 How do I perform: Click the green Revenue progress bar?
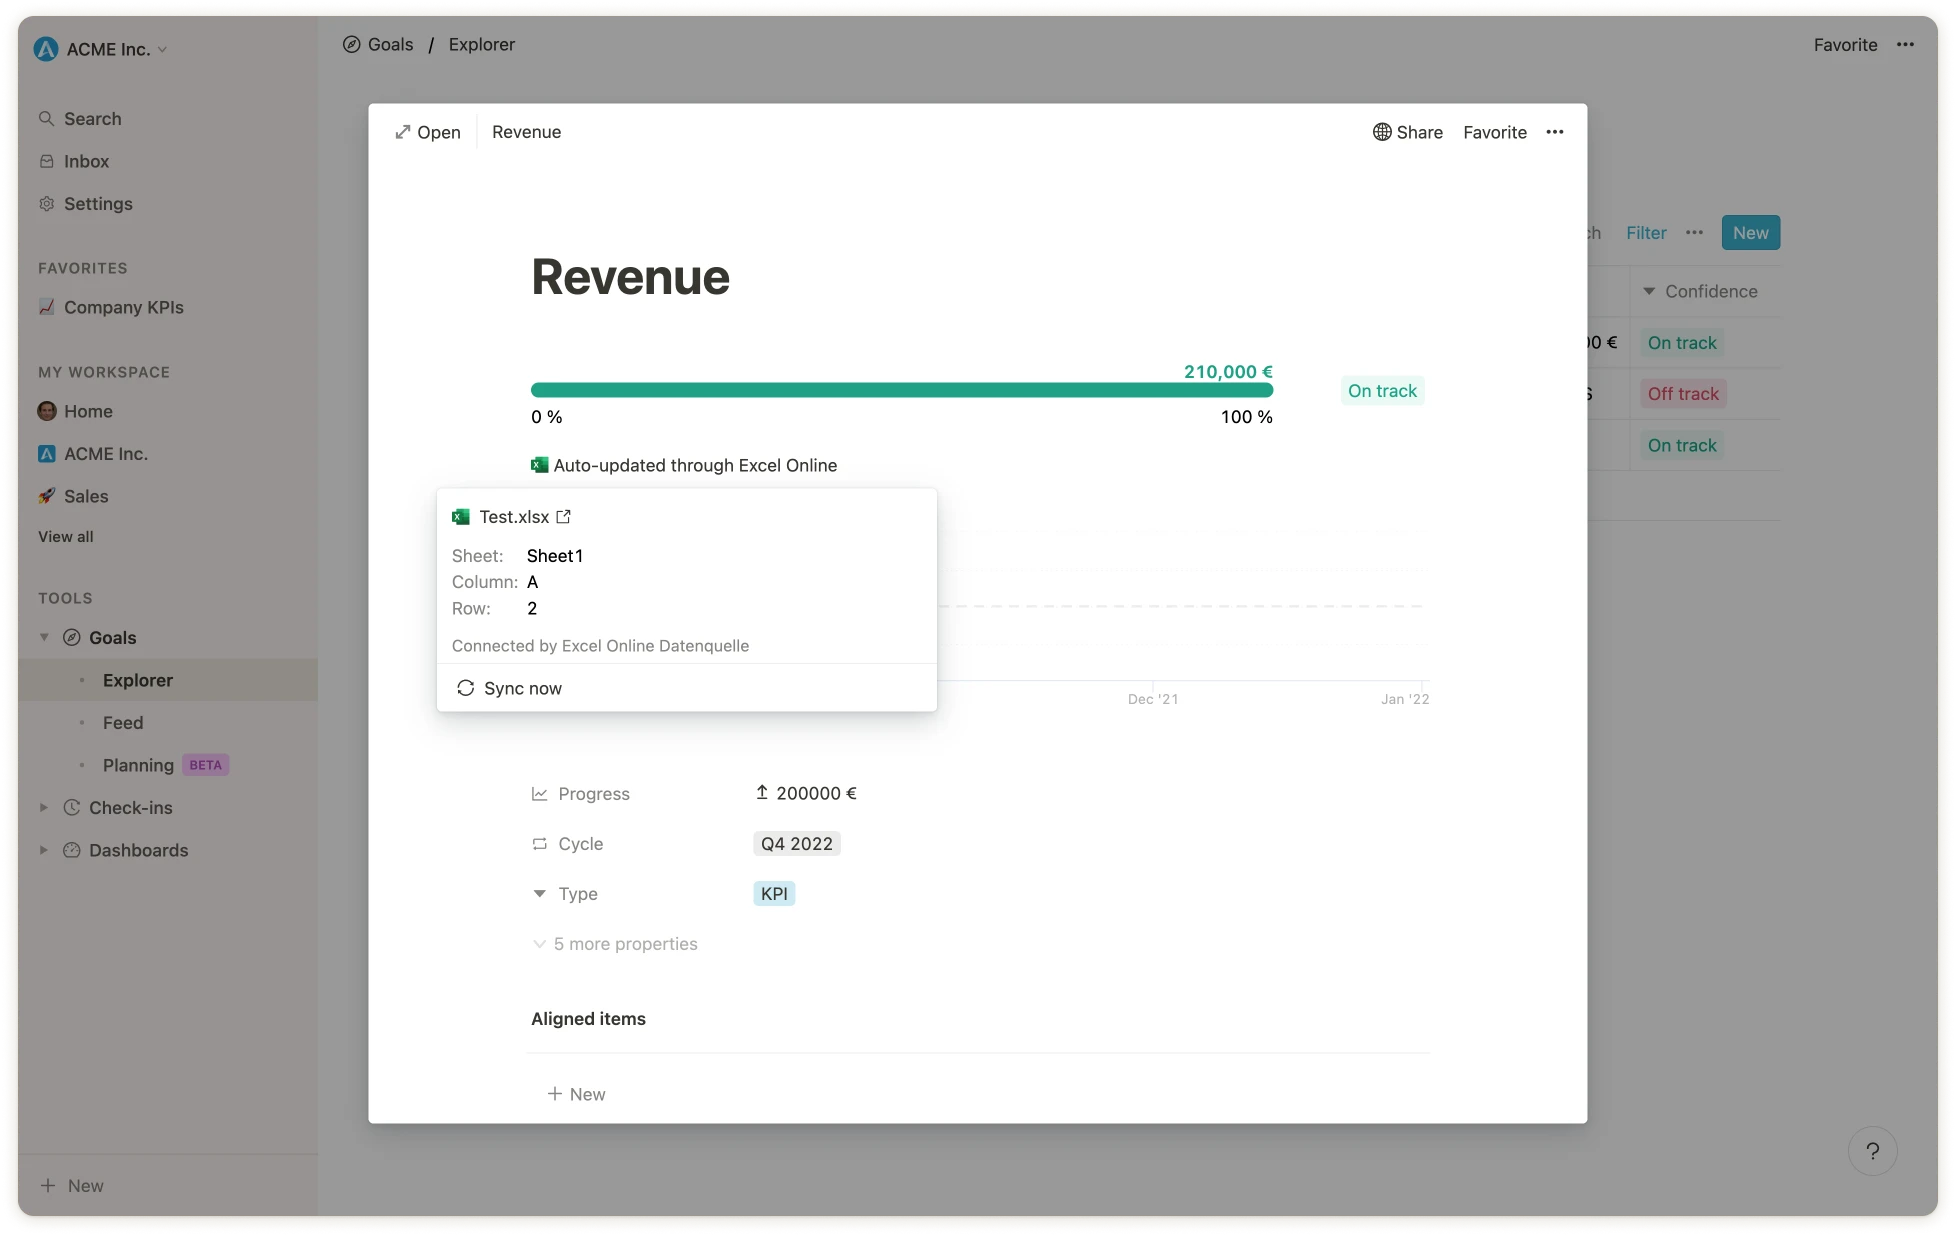[901, 390]
